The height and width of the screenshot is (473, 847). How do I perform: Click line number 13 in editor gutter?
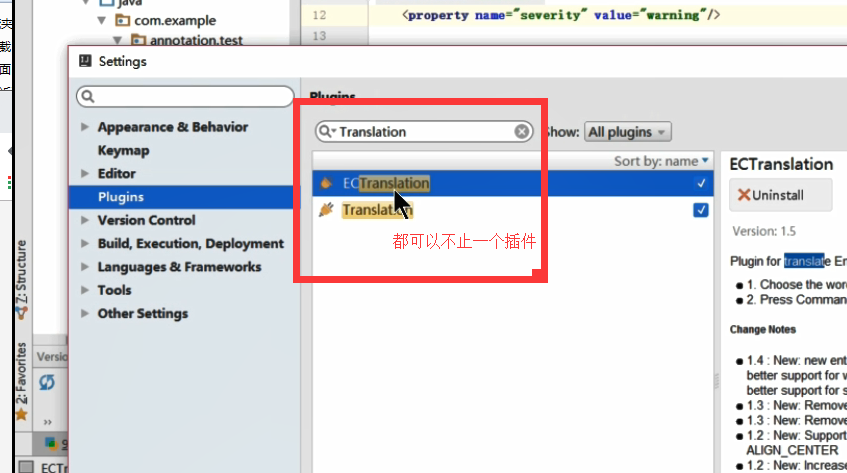[x=319, y=36]
